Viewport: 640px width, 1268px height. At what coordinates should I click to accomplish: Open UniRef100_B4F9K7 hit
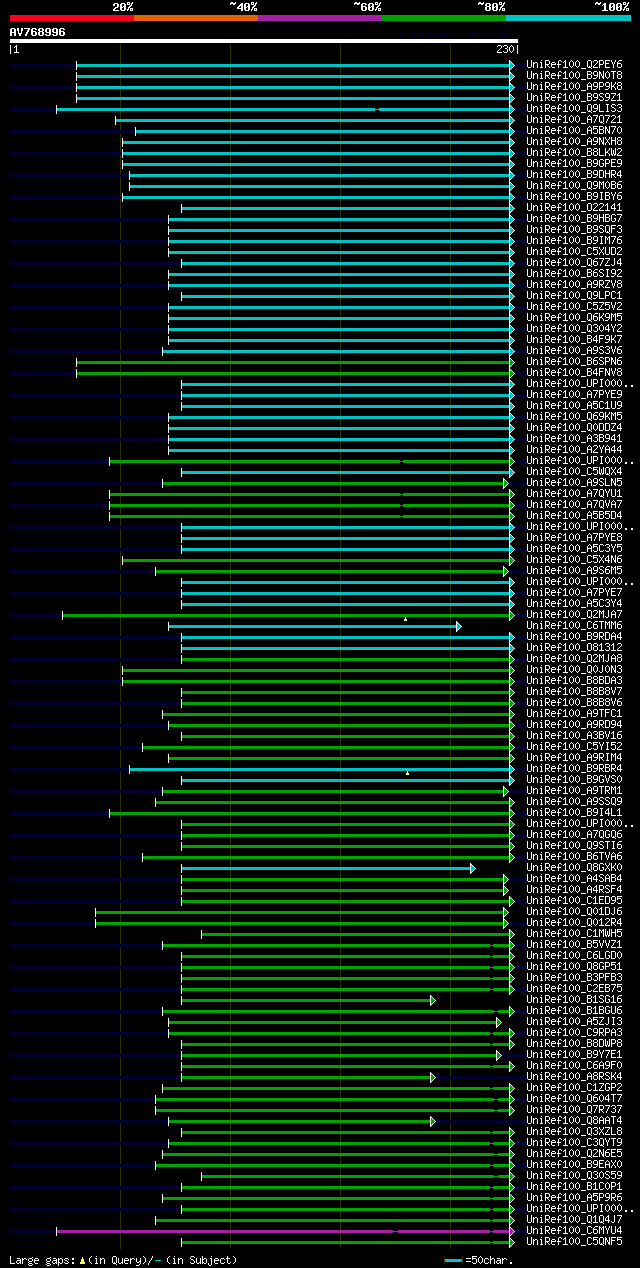coord(574,340)
